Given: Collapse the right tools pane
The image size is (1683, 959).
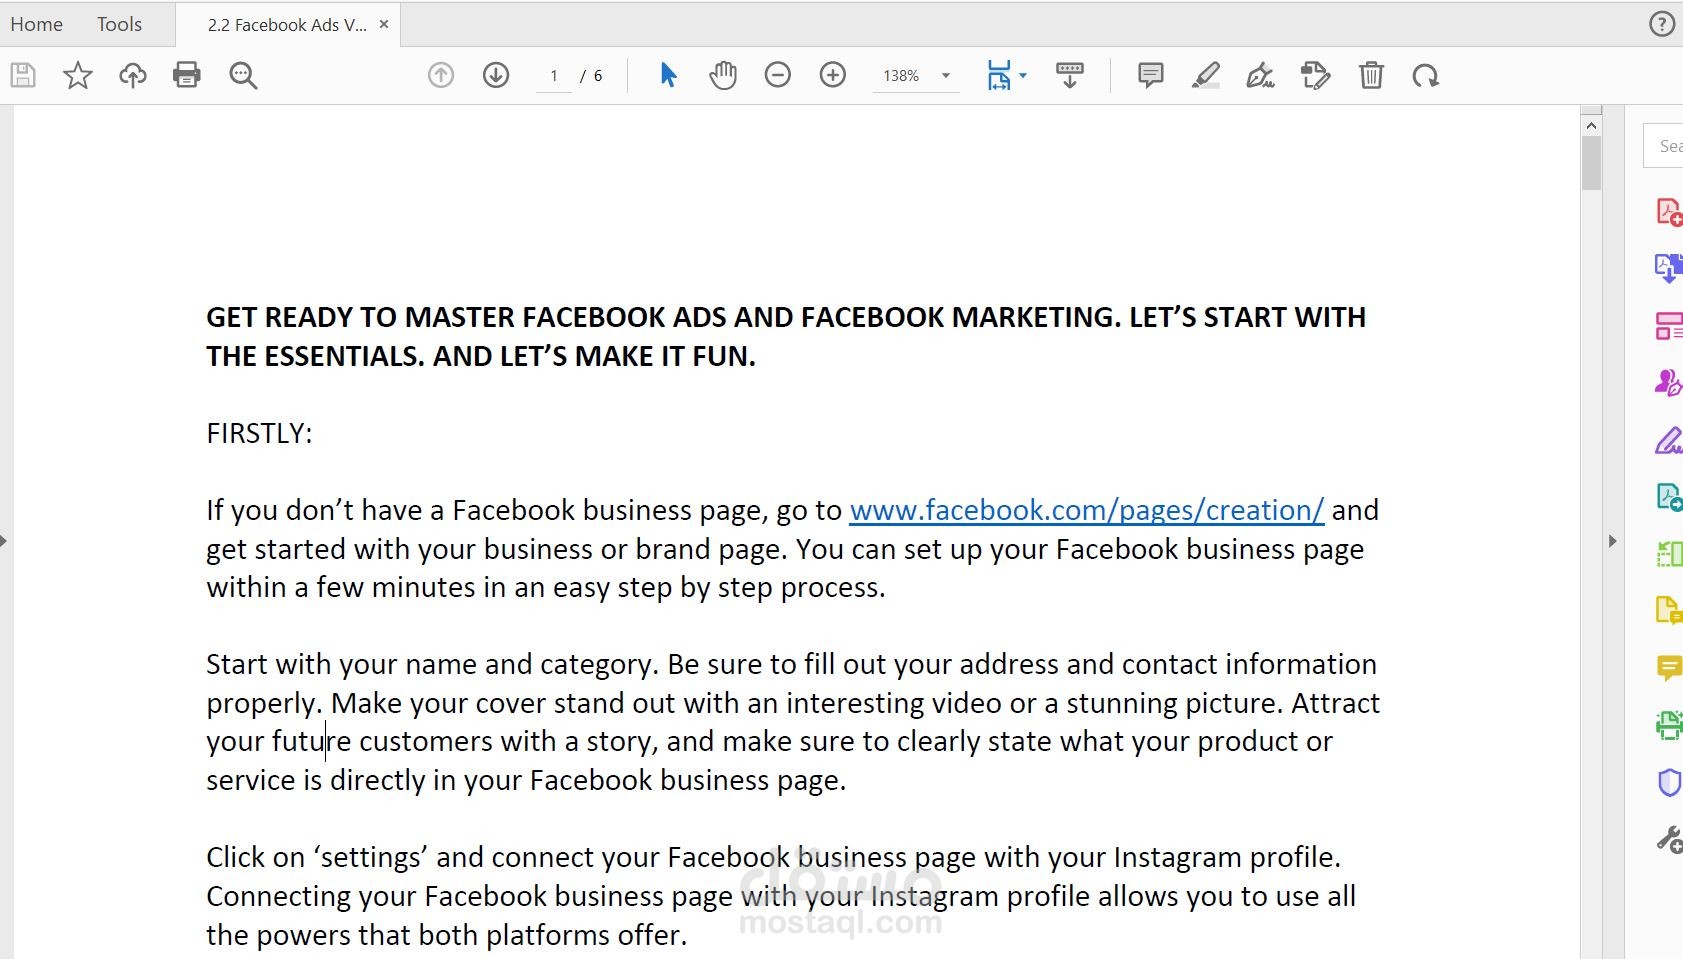Looking at the screenshot, I should click(1612, 541).
